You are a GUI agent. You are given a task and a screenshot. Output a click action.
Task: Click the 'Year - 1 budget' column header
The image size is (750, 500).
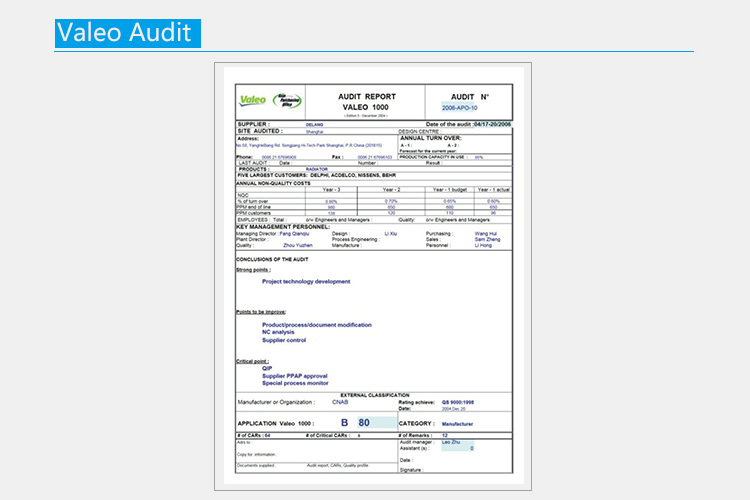tap(450, 189)
